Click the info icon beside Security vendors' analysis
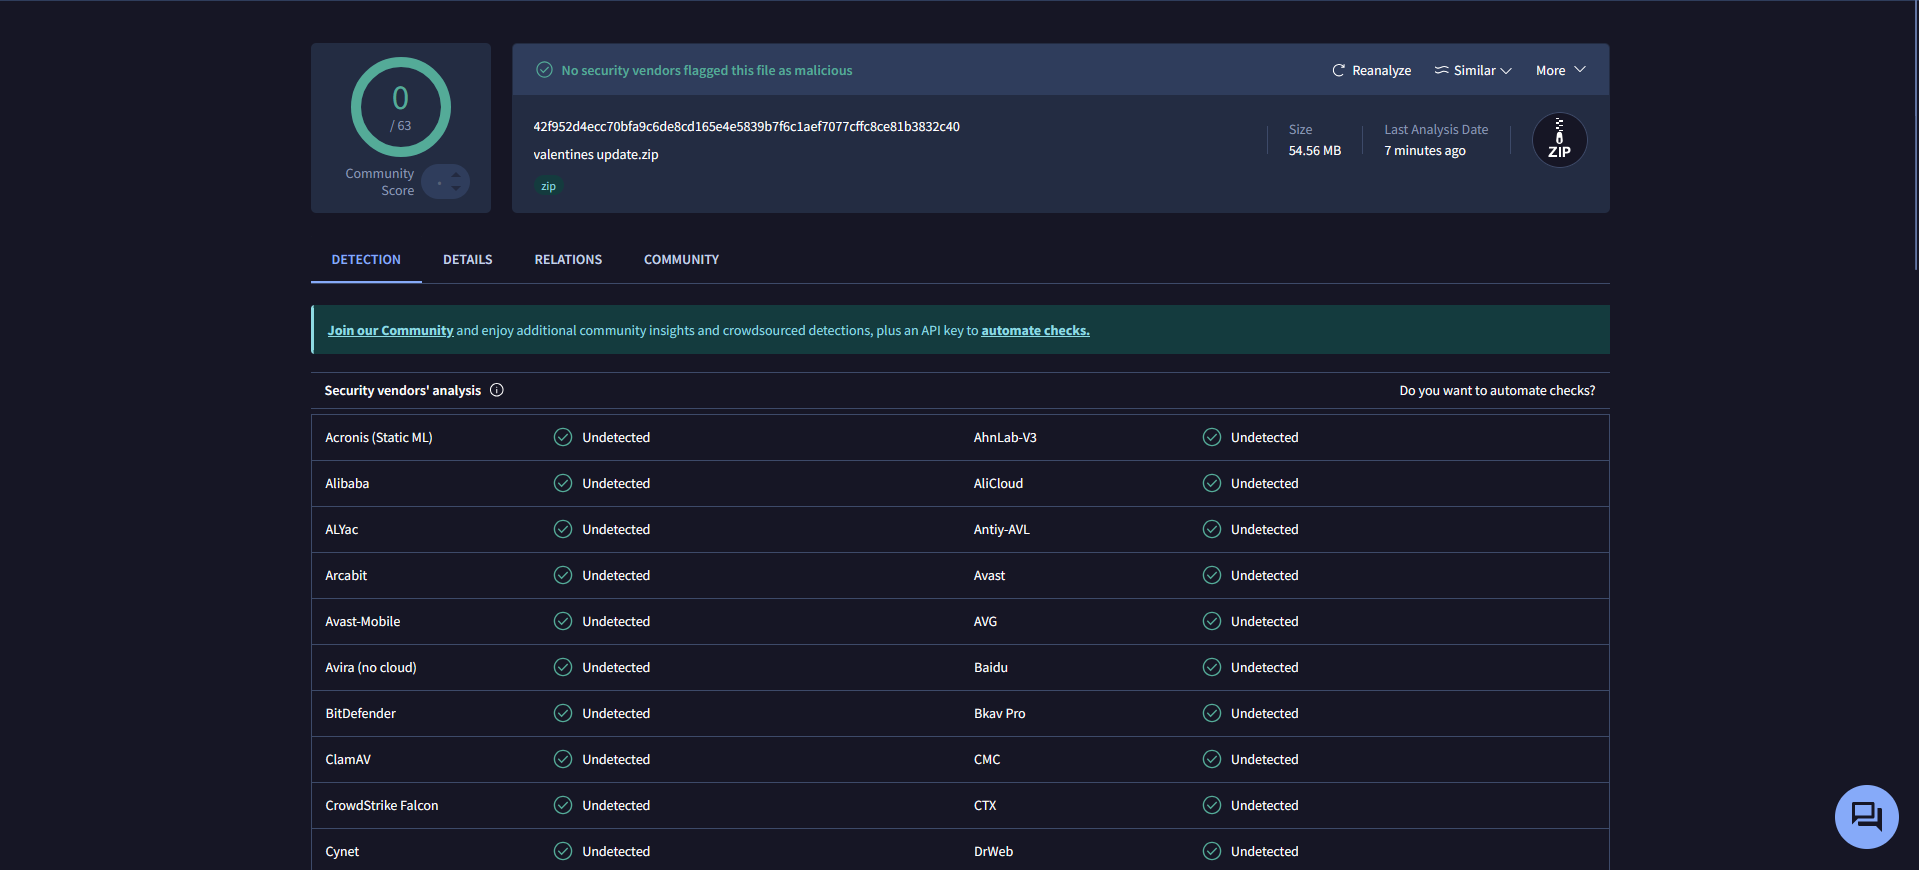The height and width of the screenshot is (870, 1919). tap(497, 390)
